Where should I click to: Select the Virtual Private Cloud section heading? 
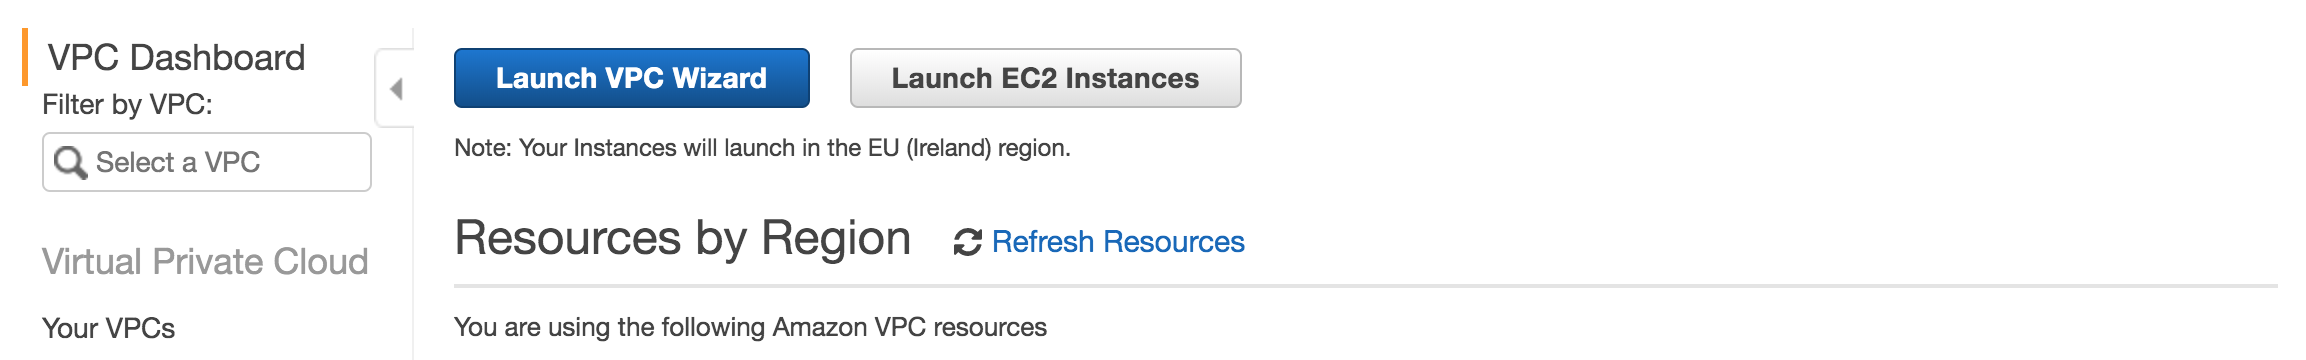click(205, 262)
